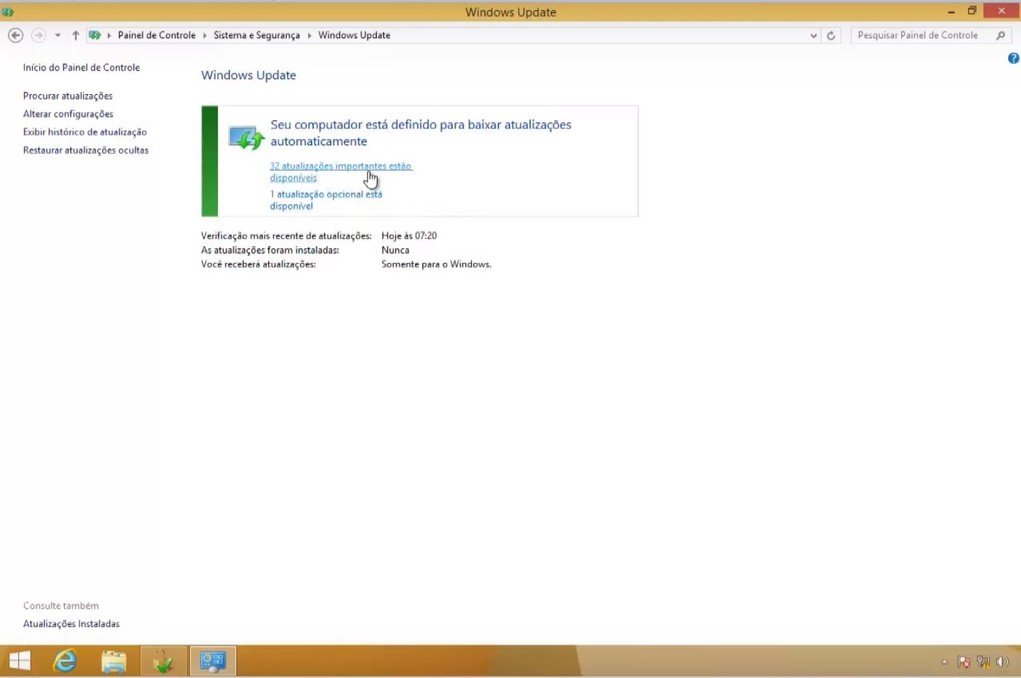The height and width of the screenshot is (678, 1021).
Task: Open File Explorer from taskbar
Action: click(x=114, y=661)
